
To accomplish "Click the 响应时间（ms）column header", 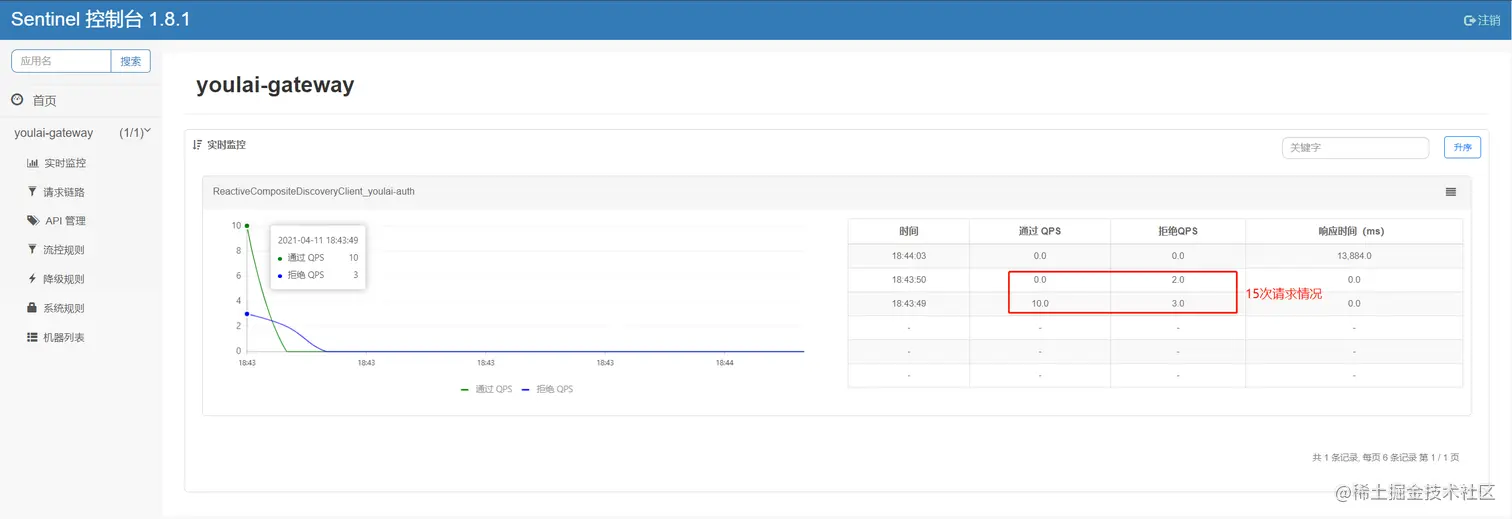I will [1354, 231].
